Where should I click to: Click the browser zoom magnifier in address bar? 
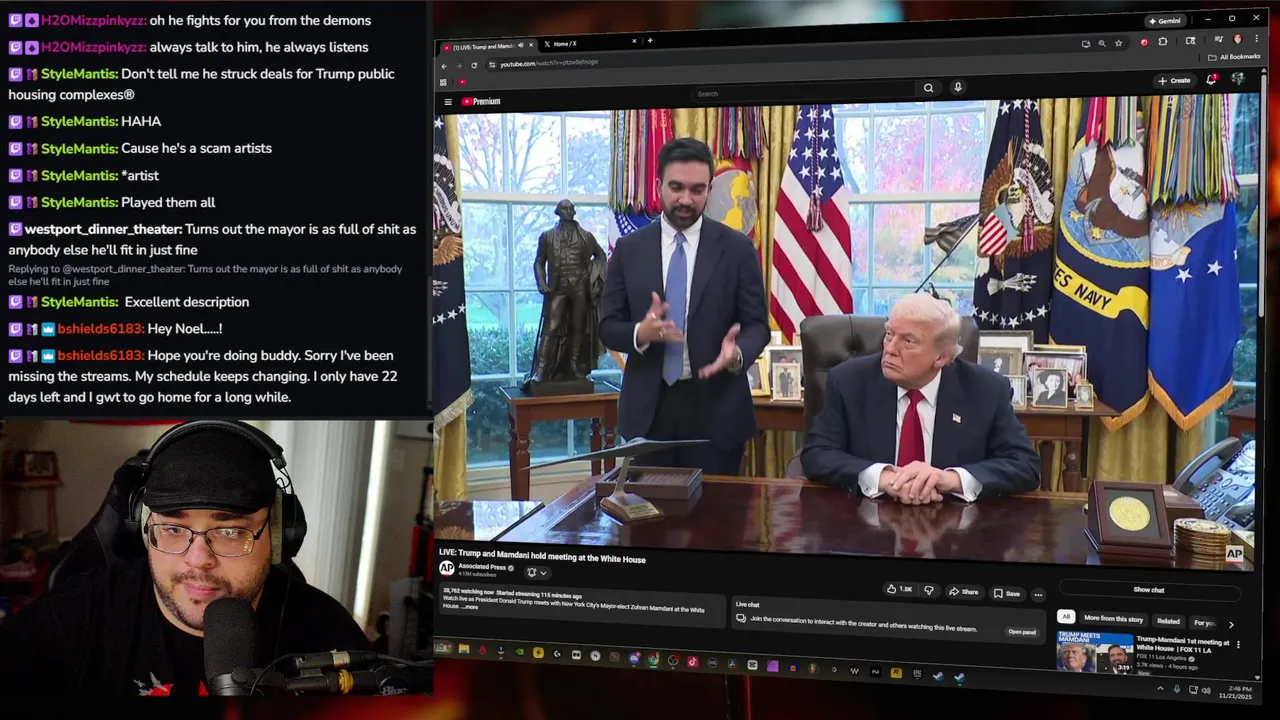[x=1102, y=43]
